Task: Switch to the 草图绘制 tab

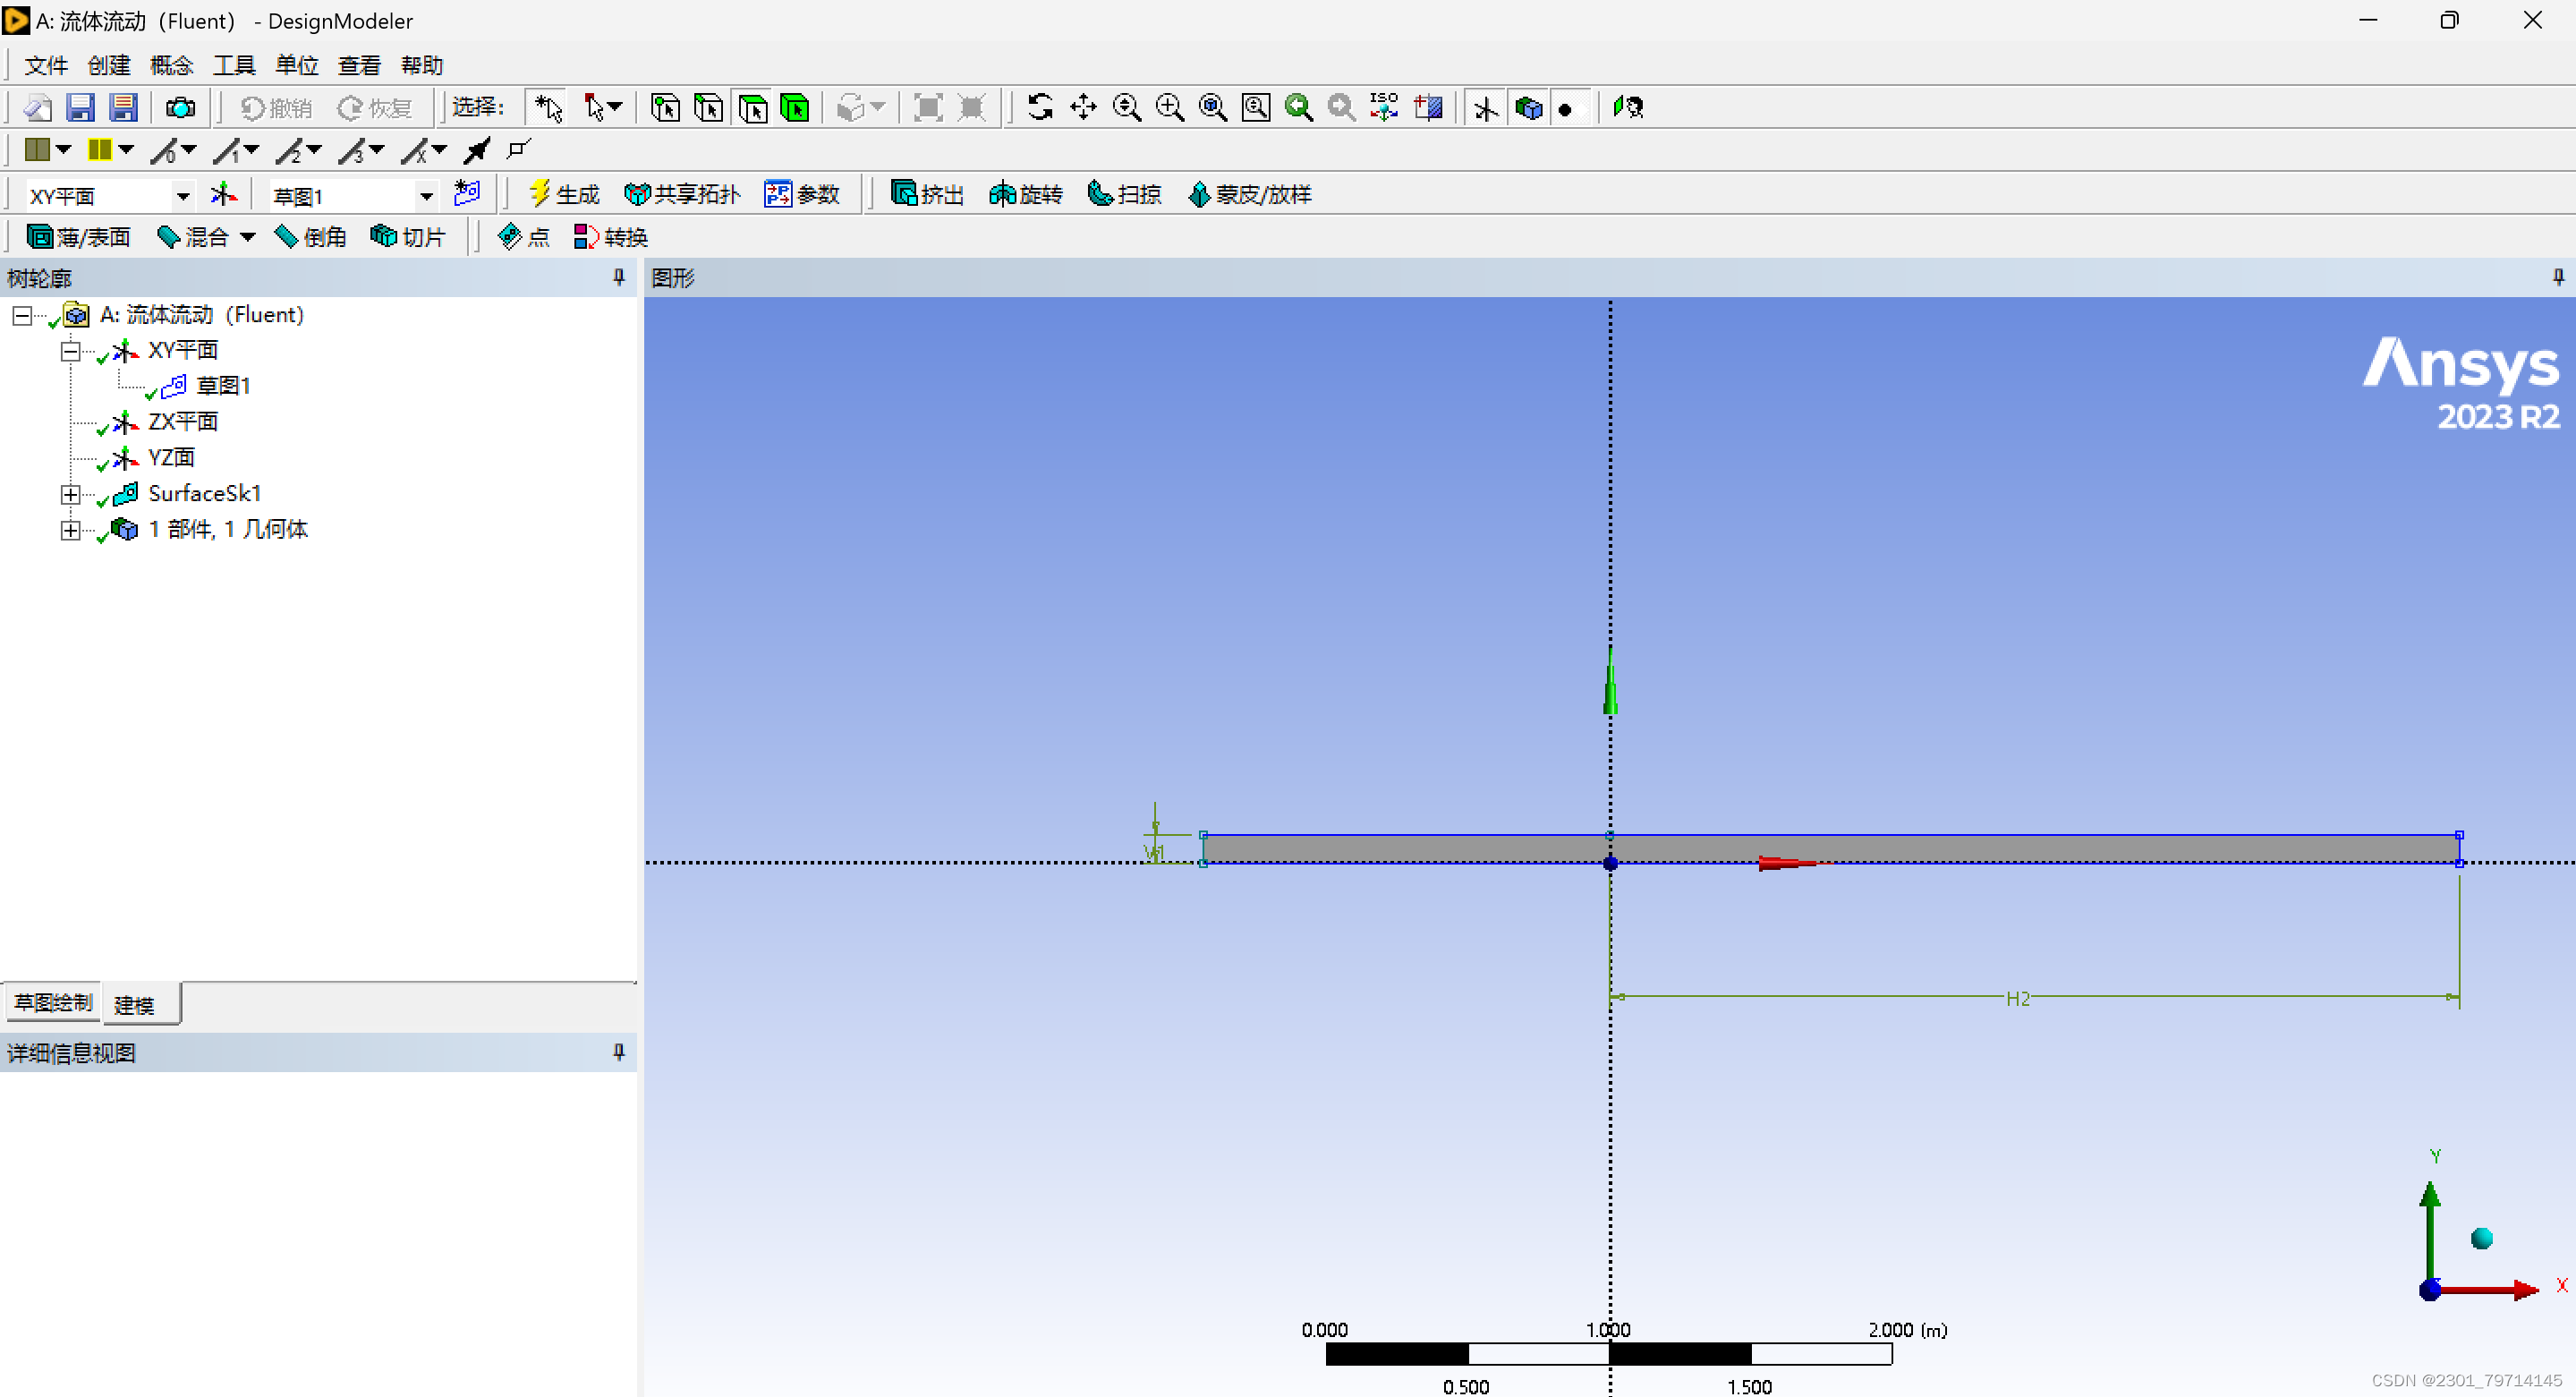Action: pyautogui.click(x=53, y=1003)
